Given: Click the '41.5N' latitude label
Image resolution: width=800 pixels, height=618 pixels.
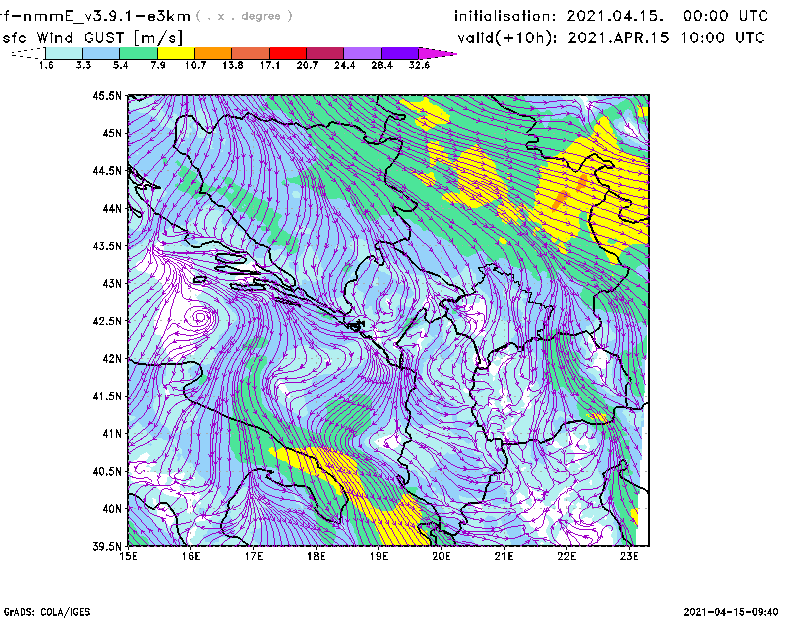Looking at the screenshot, I should [x=107, y=396].
